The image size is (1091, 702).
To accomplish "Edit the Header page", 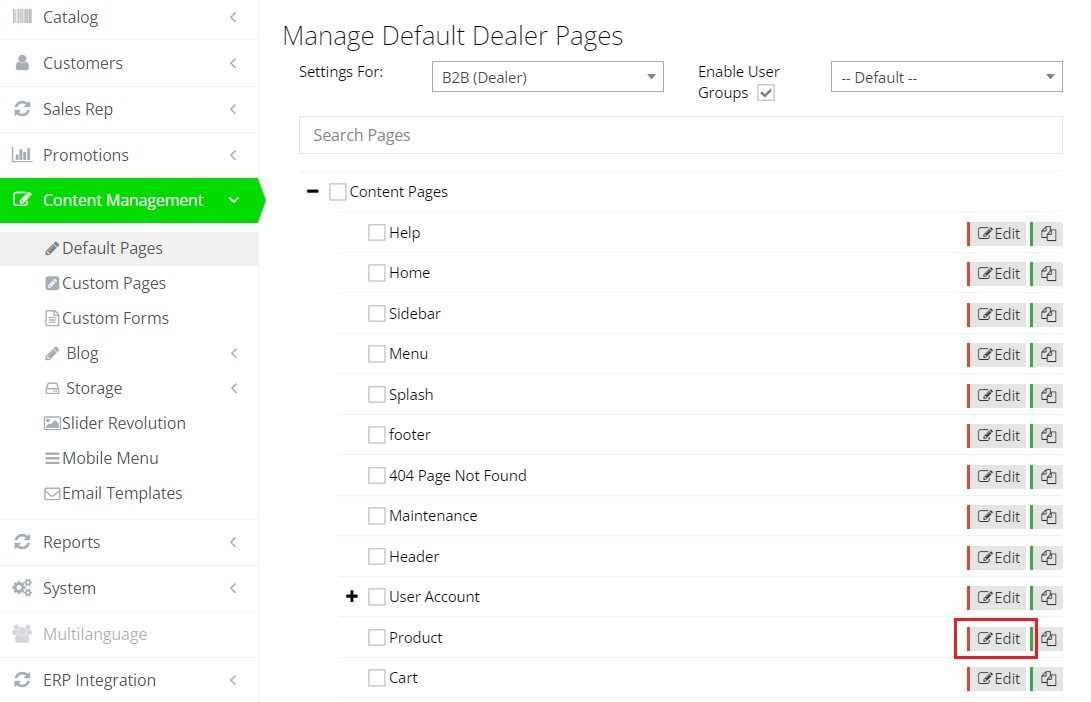I will tap(998, 557).
